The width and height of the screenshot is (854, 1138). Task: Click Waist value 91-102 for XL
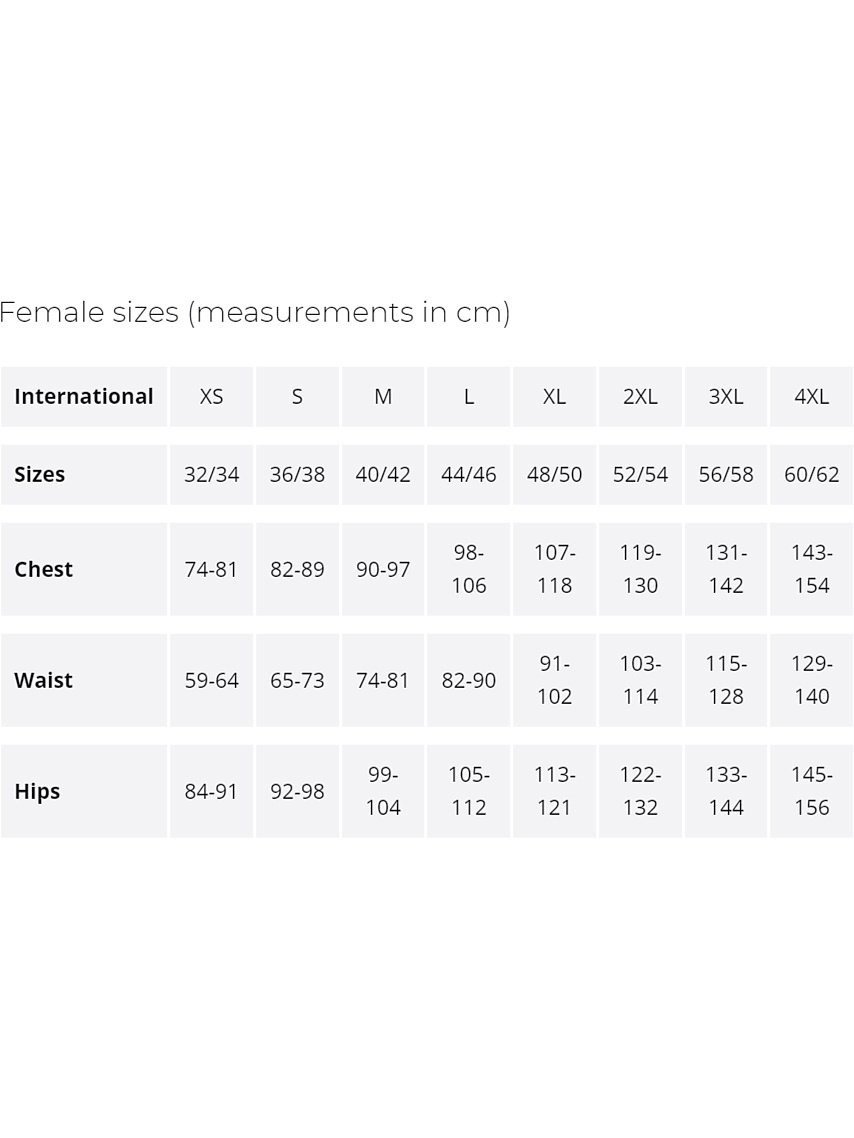click(554, 680)
